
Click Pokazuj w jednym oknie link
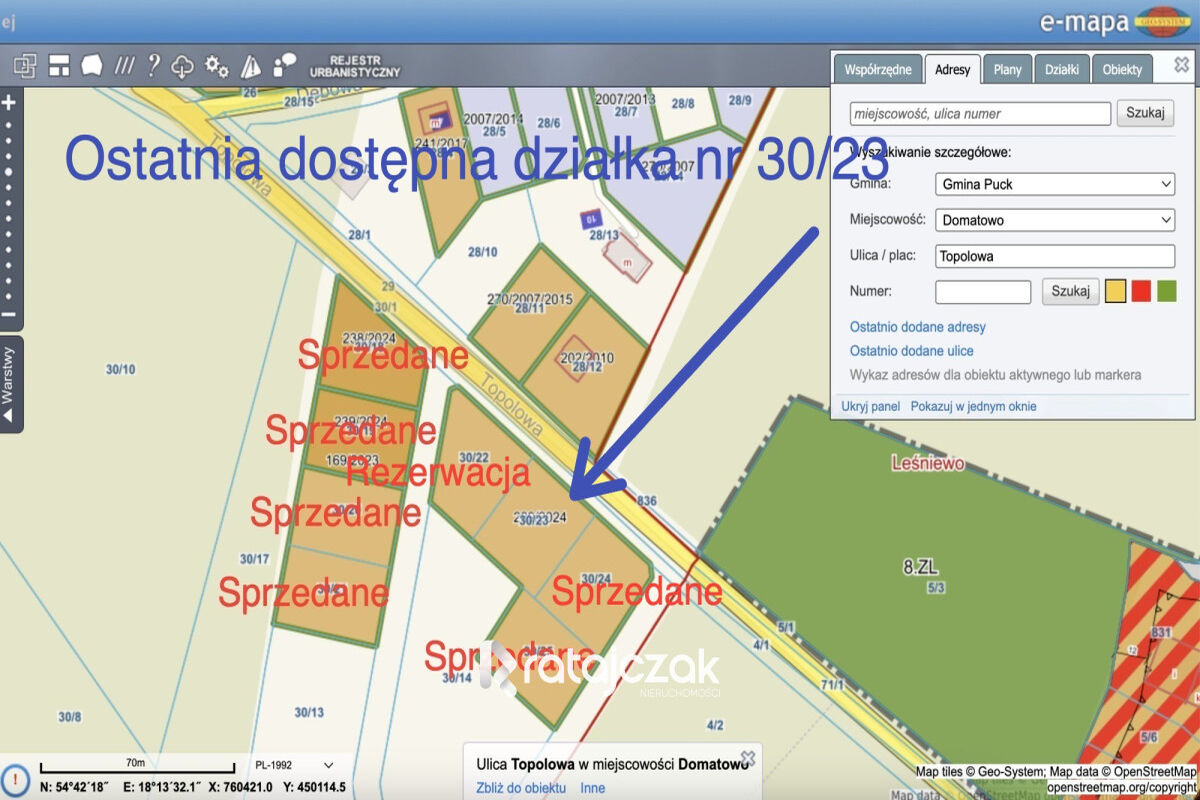pyautogui.click(x=973, y=406)
